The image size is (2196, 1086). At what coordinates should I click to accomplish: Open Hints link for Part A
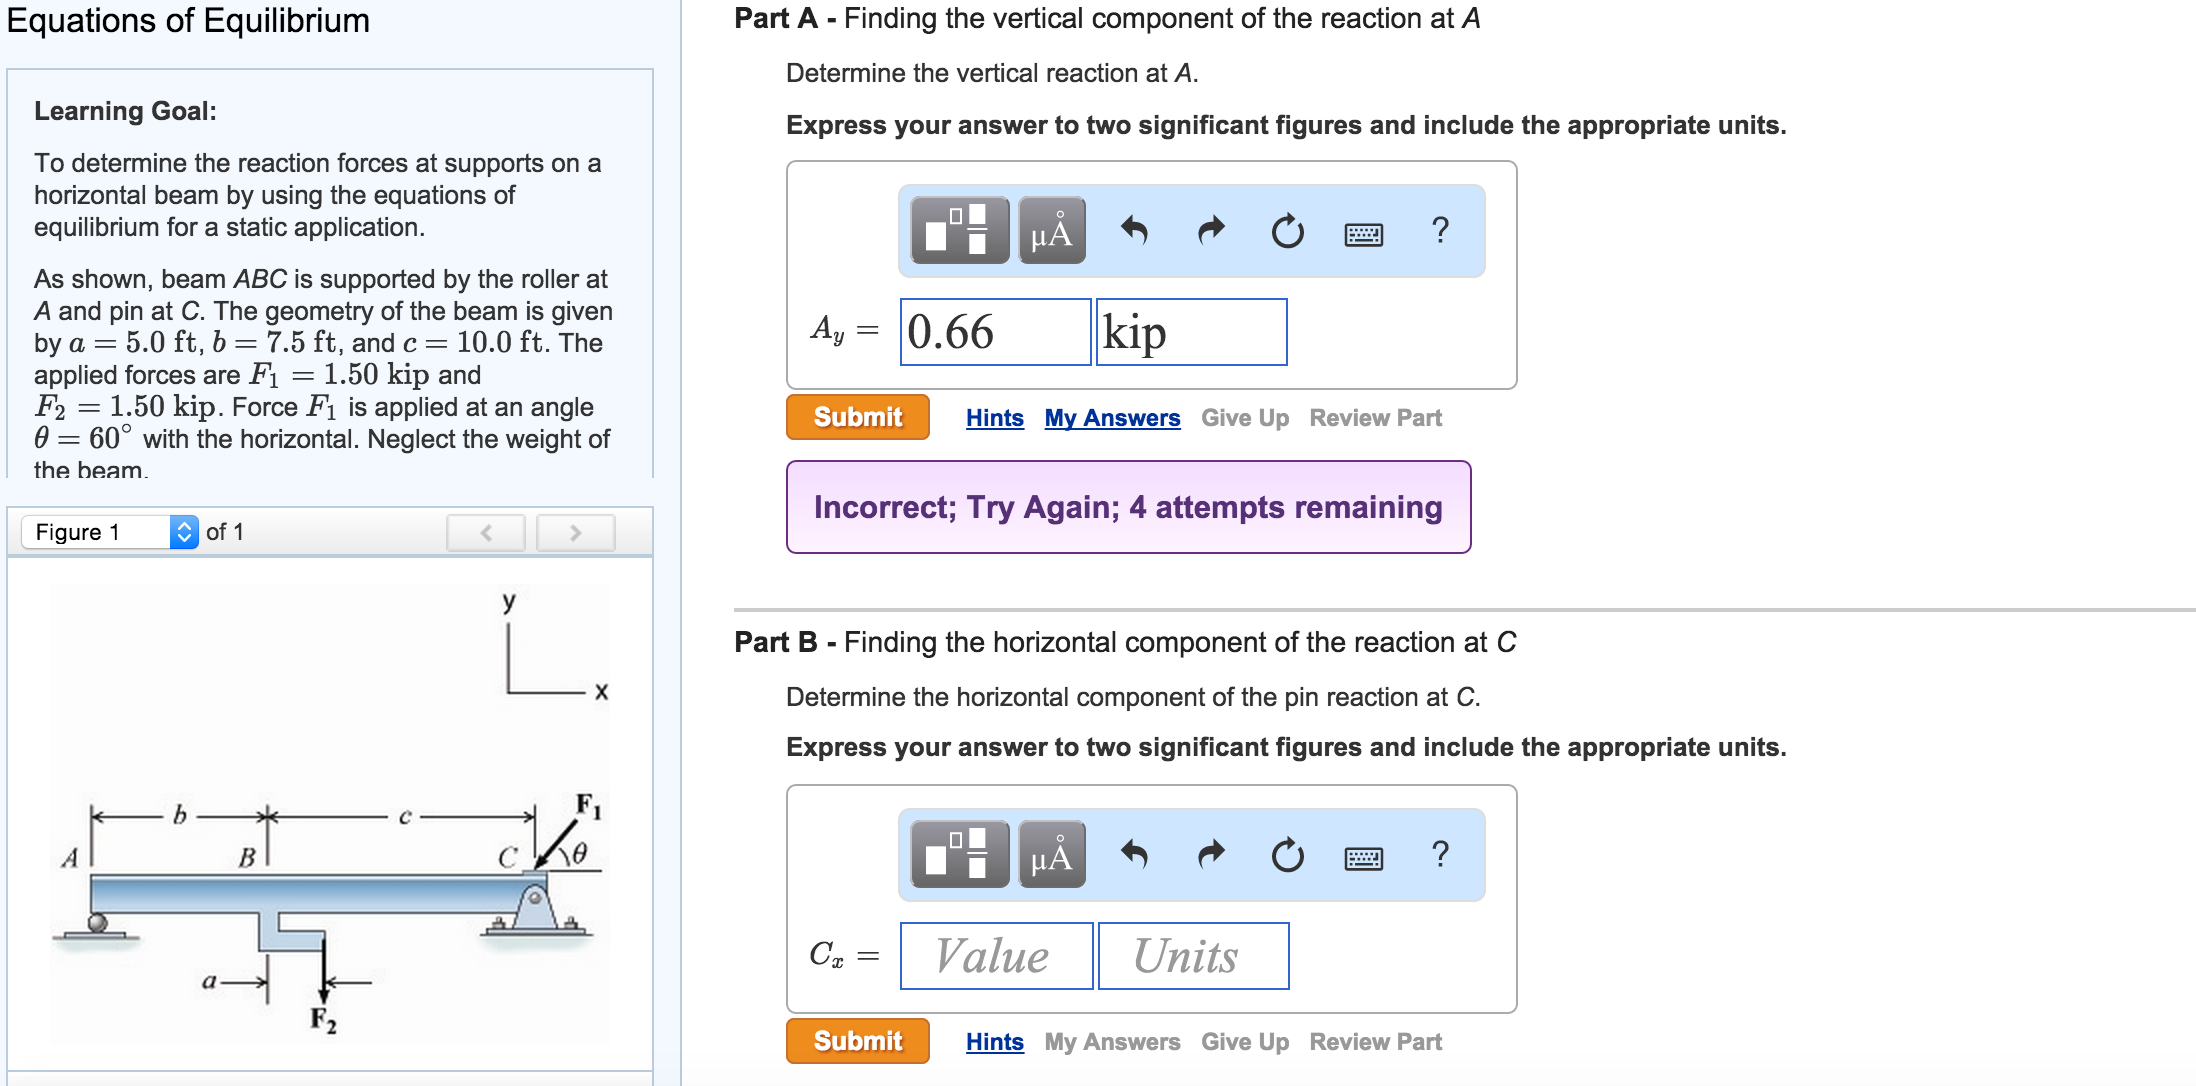tap(995, 418)
